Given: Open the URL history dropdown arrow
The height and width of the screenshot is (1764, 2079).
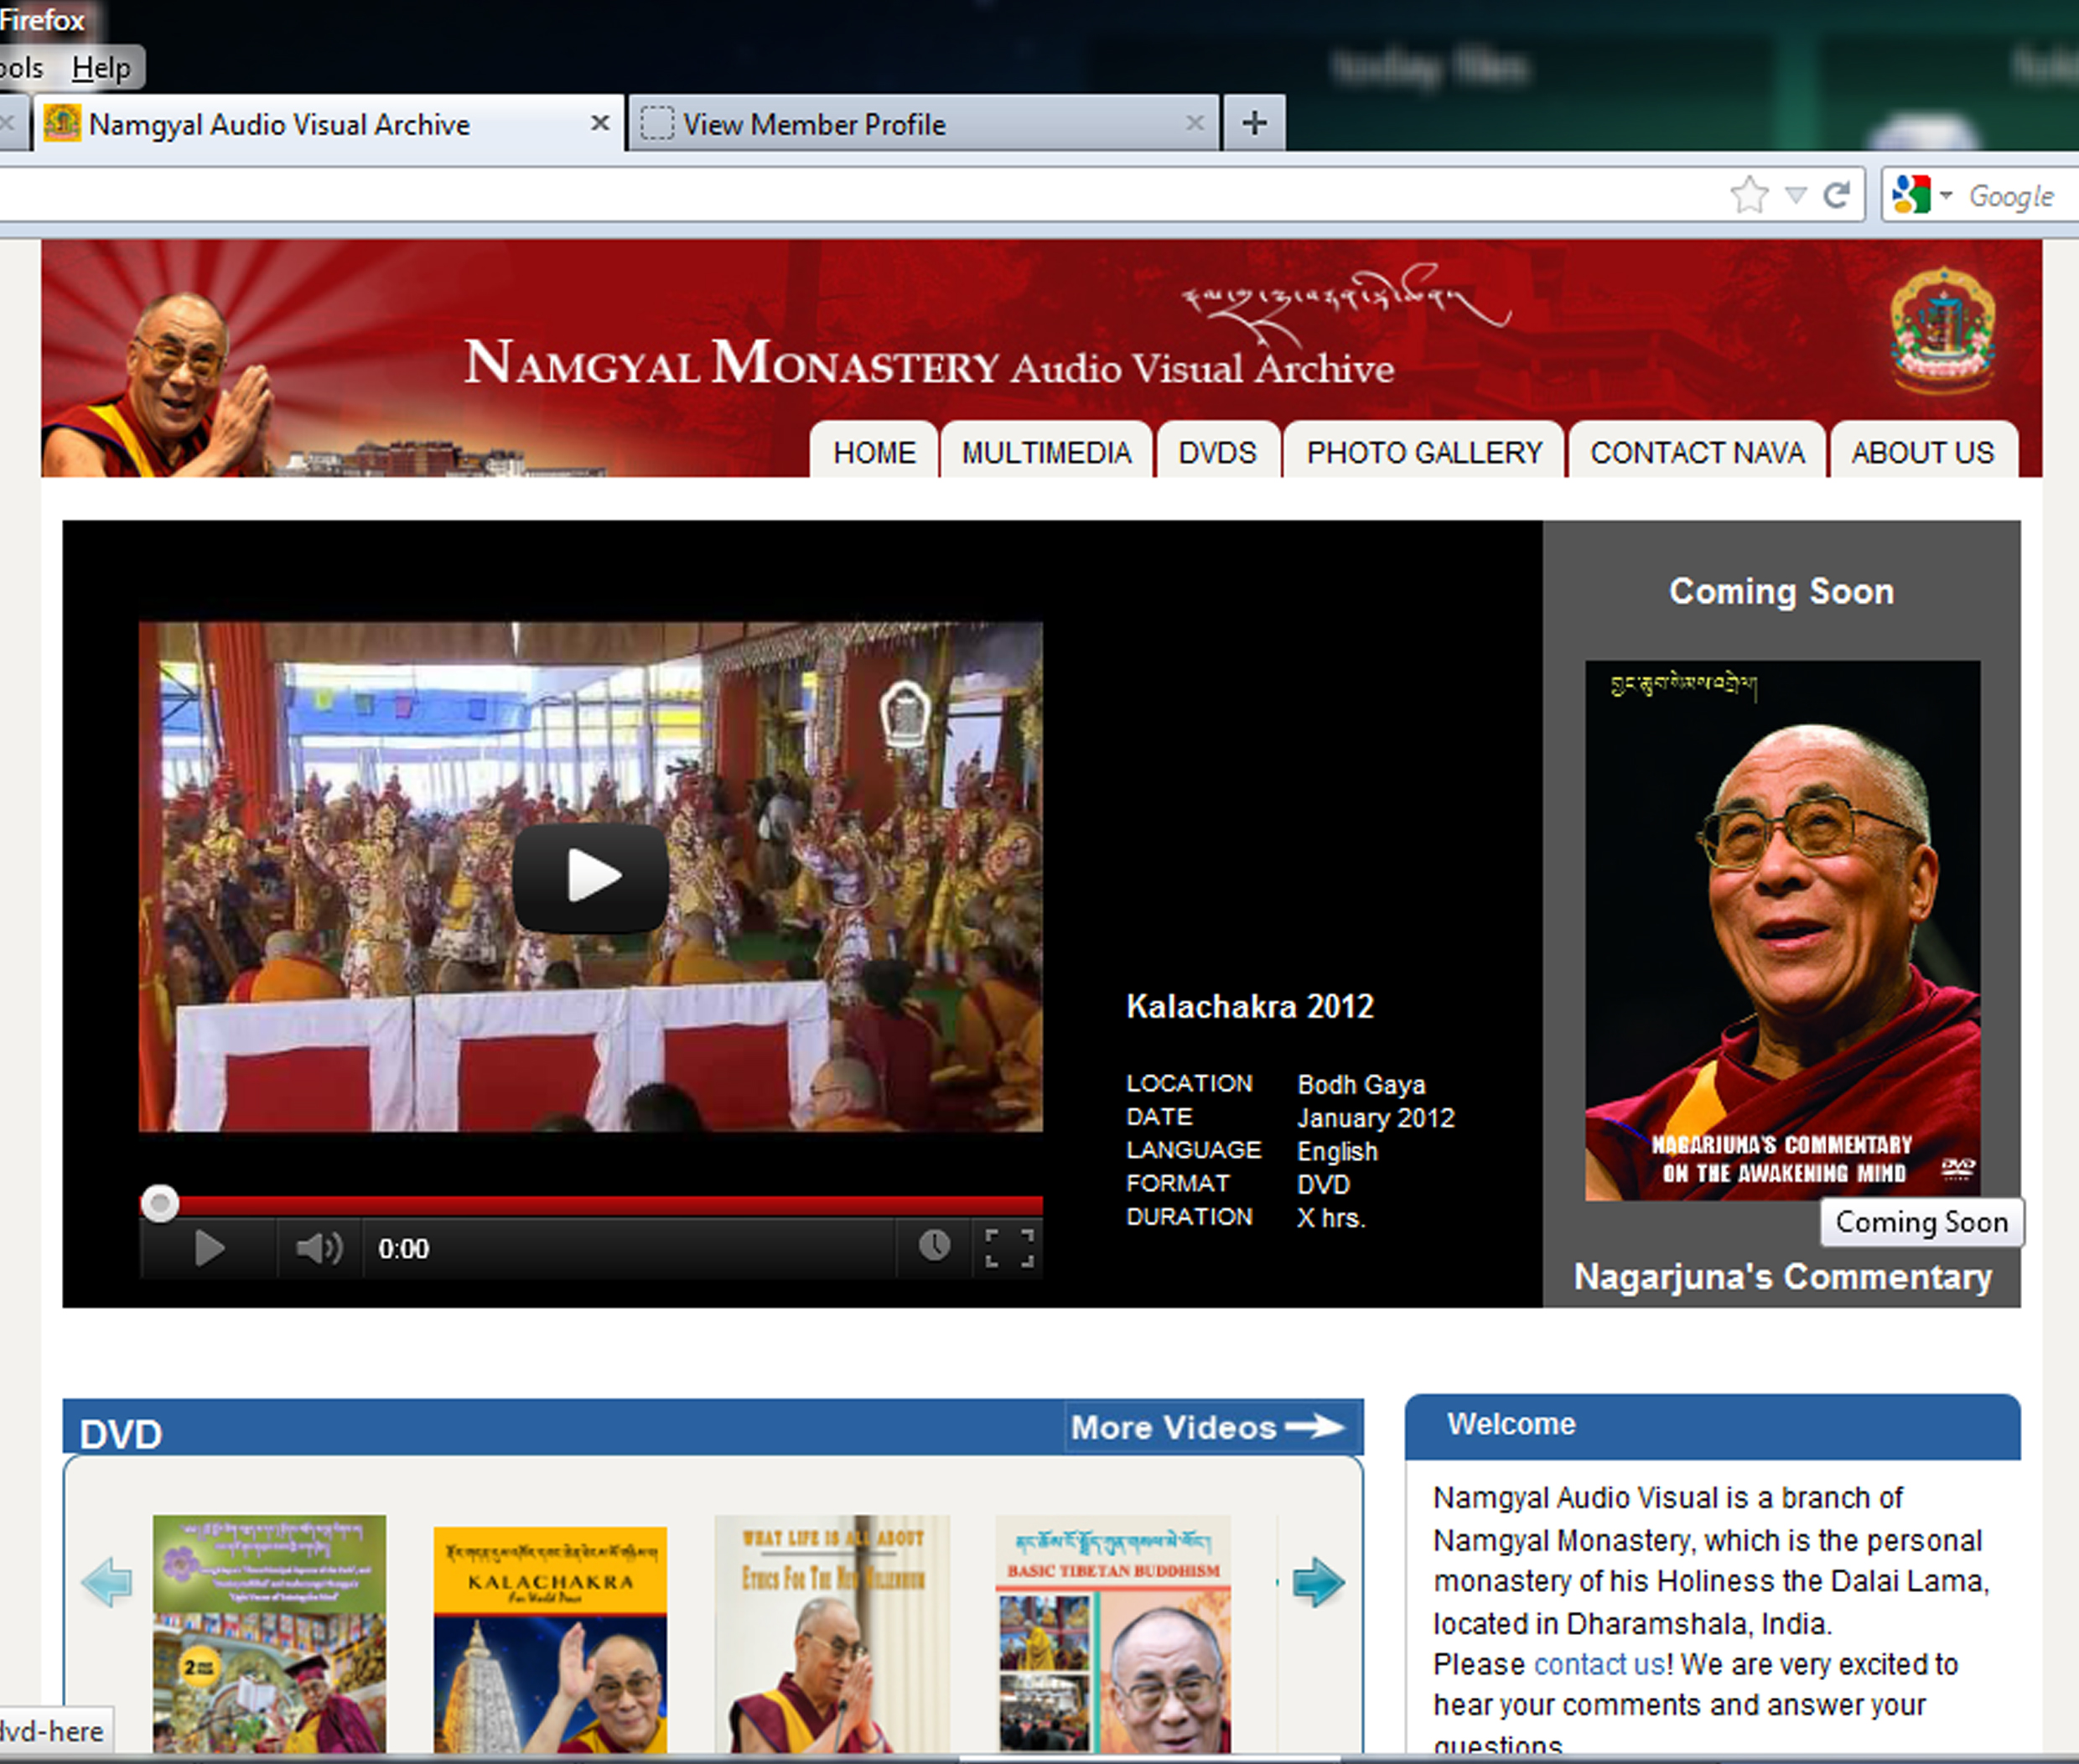Looking at the screenshot, I should pyautogui.click(x=1796, y=195).
